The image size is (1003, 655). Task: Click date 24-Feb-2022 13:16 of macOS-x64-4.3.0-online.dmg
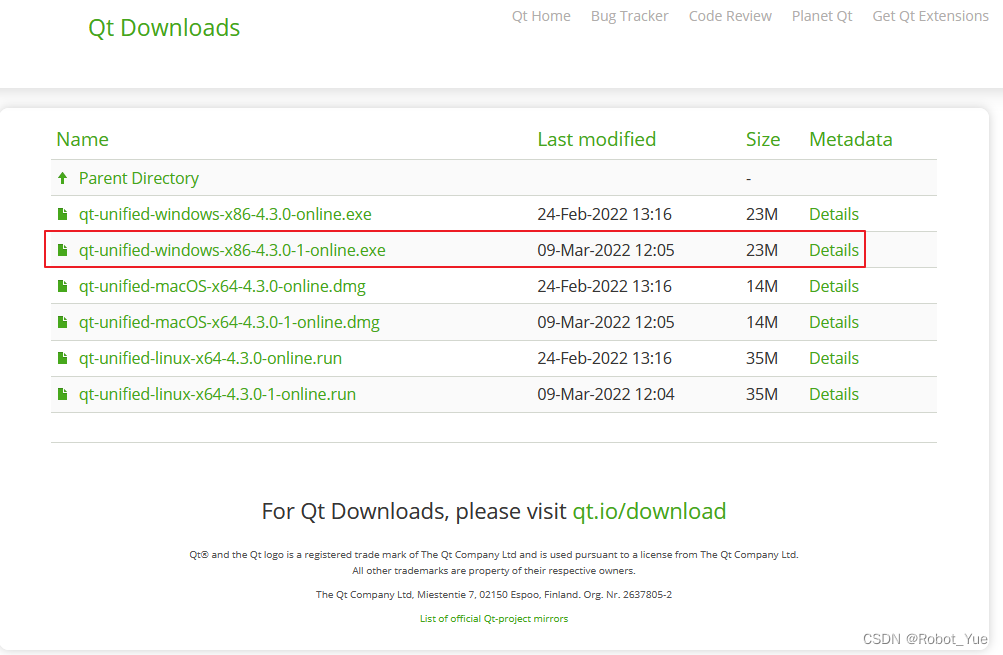604,286
